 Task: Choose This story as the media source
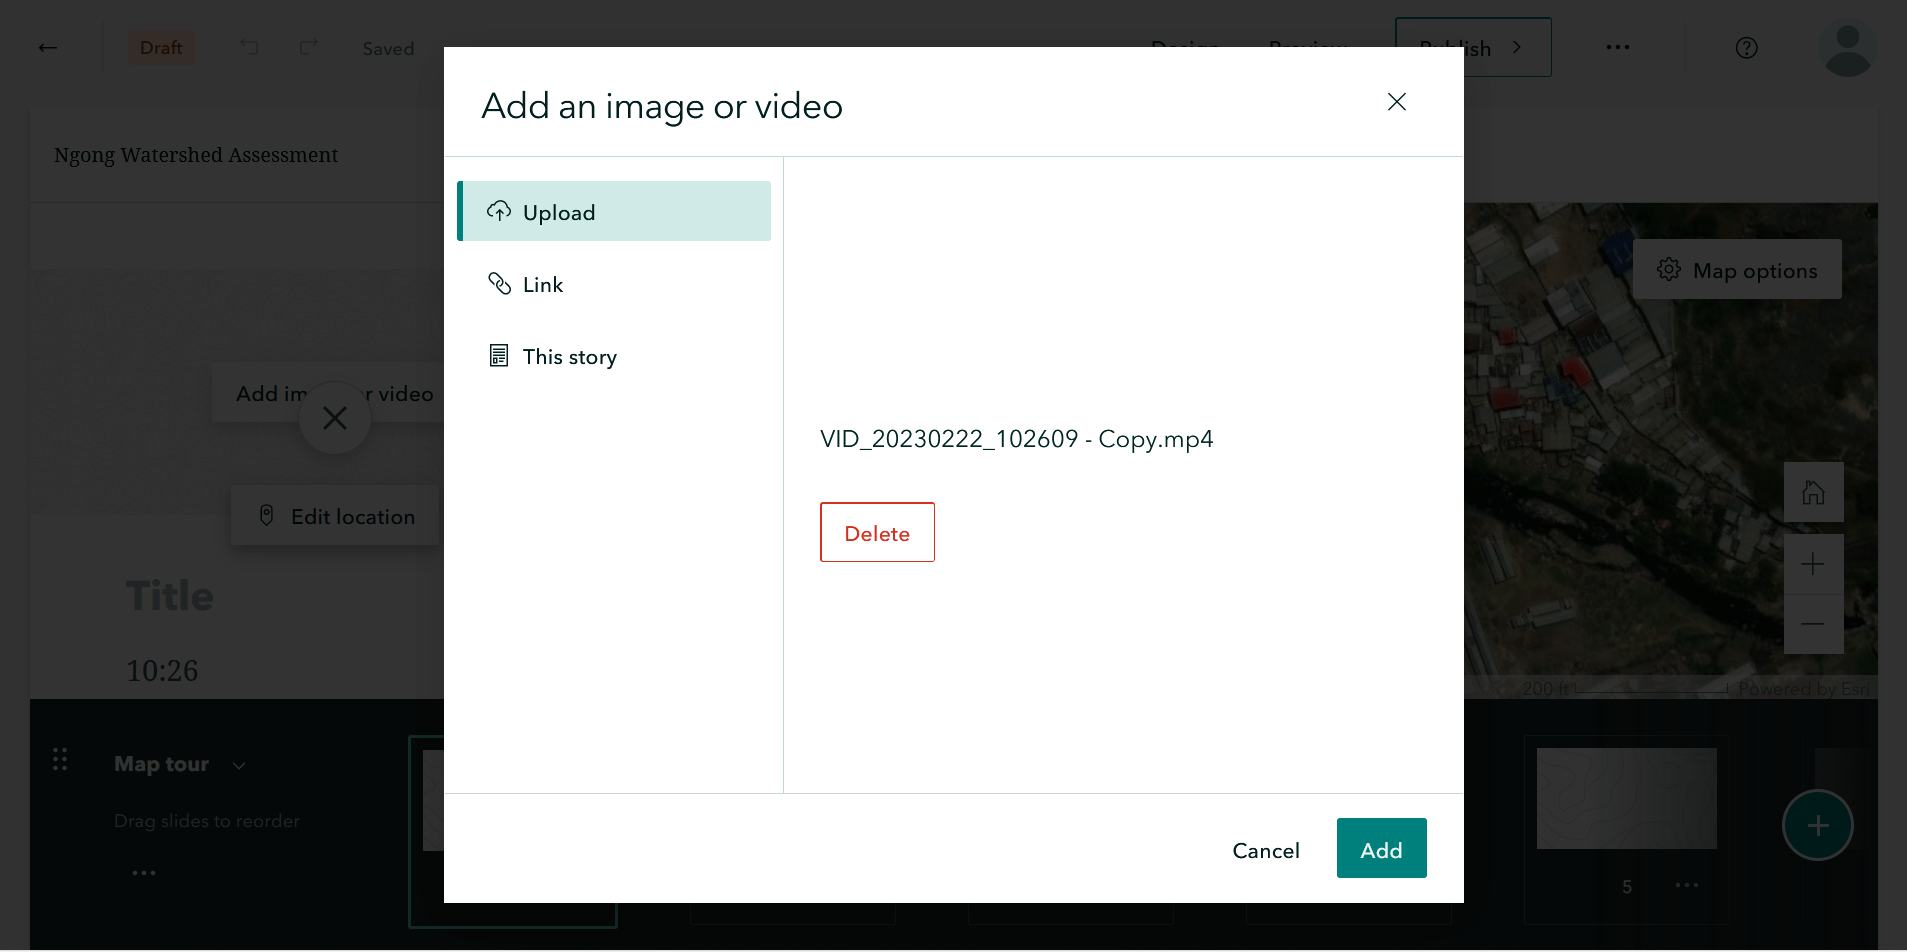[568, 356]
